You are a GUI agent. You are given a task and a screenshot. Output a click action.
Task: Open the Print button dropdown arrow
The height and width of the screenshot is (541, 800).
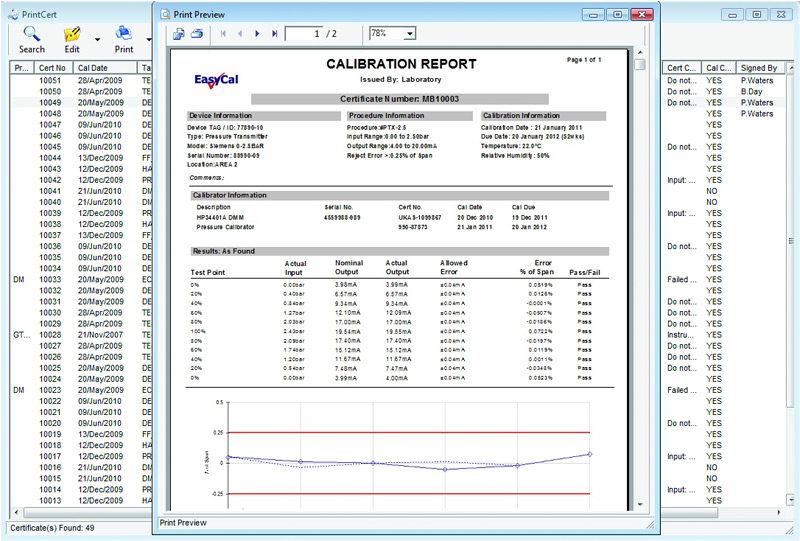[148, 40]
